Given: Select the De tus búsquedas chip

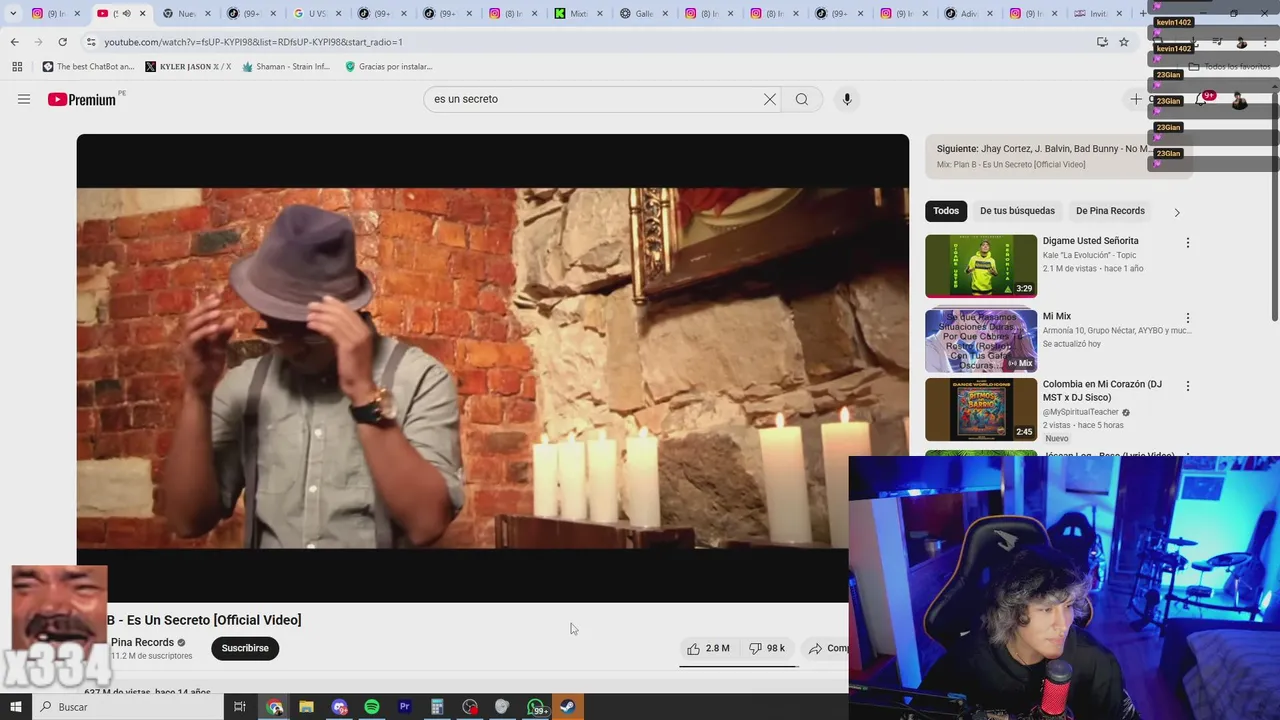Looking at the screenshot, I should pos(1017,211).
